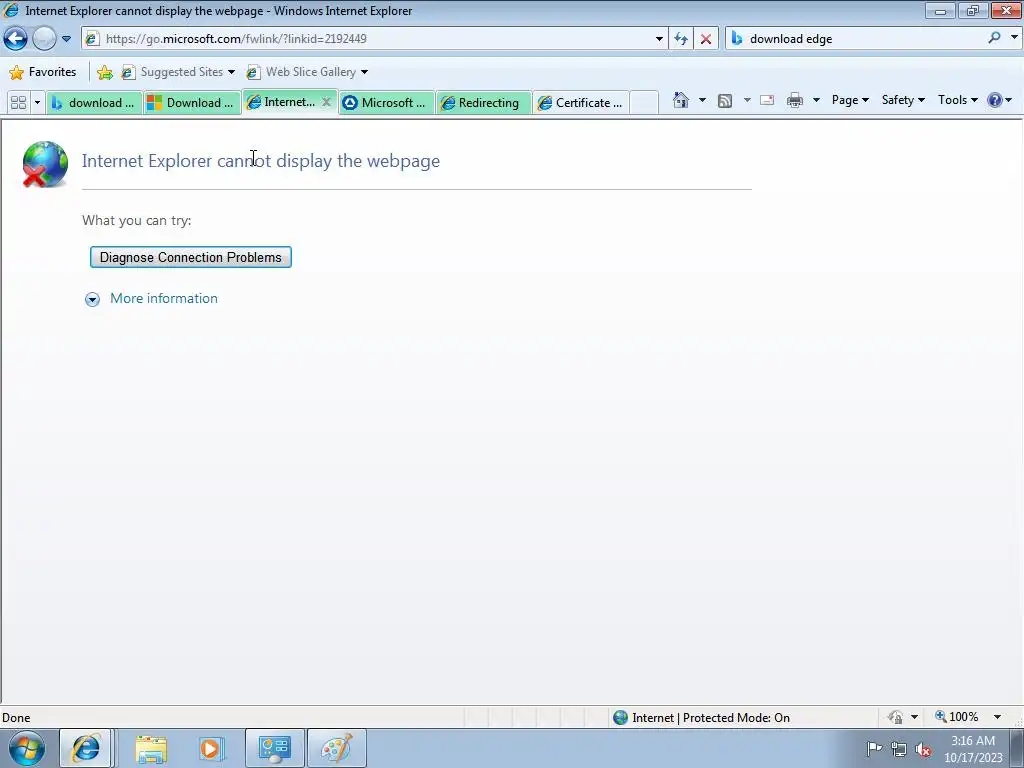This screenshot has width=1024, height=768.
Task: Click the Windows Start button
Action: (x=27, y=748)
